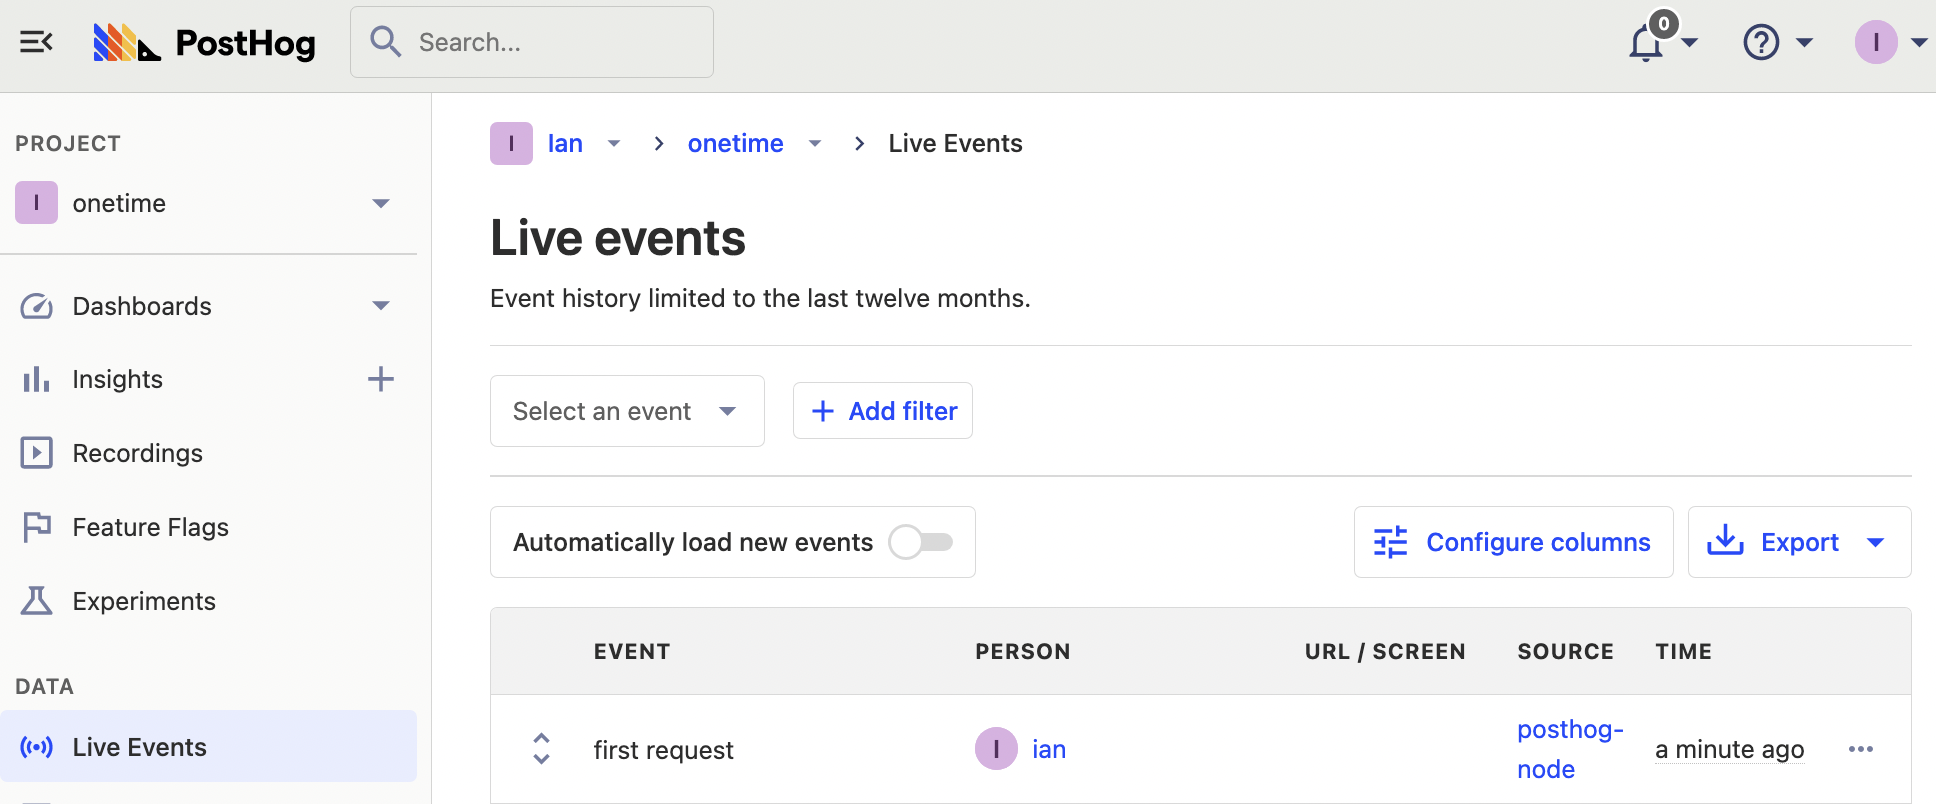Open the help question mark menu
Viewport: 1936px width, 804px height.
click(1761, 43)
